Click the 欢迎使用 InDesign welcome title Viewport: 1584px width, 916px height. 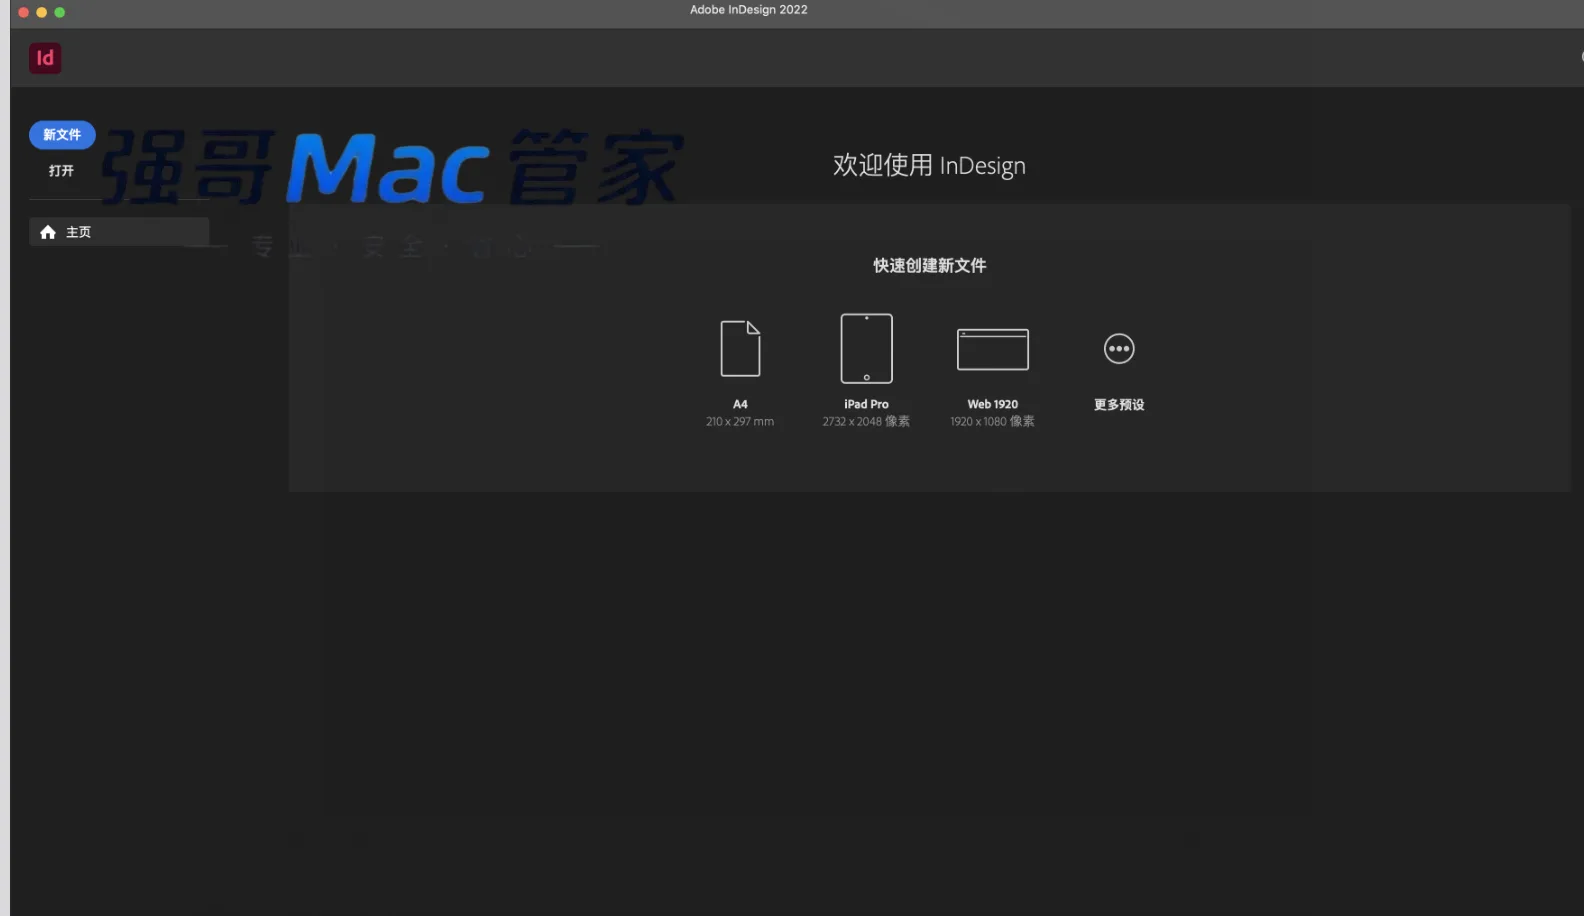pos(929,165)
